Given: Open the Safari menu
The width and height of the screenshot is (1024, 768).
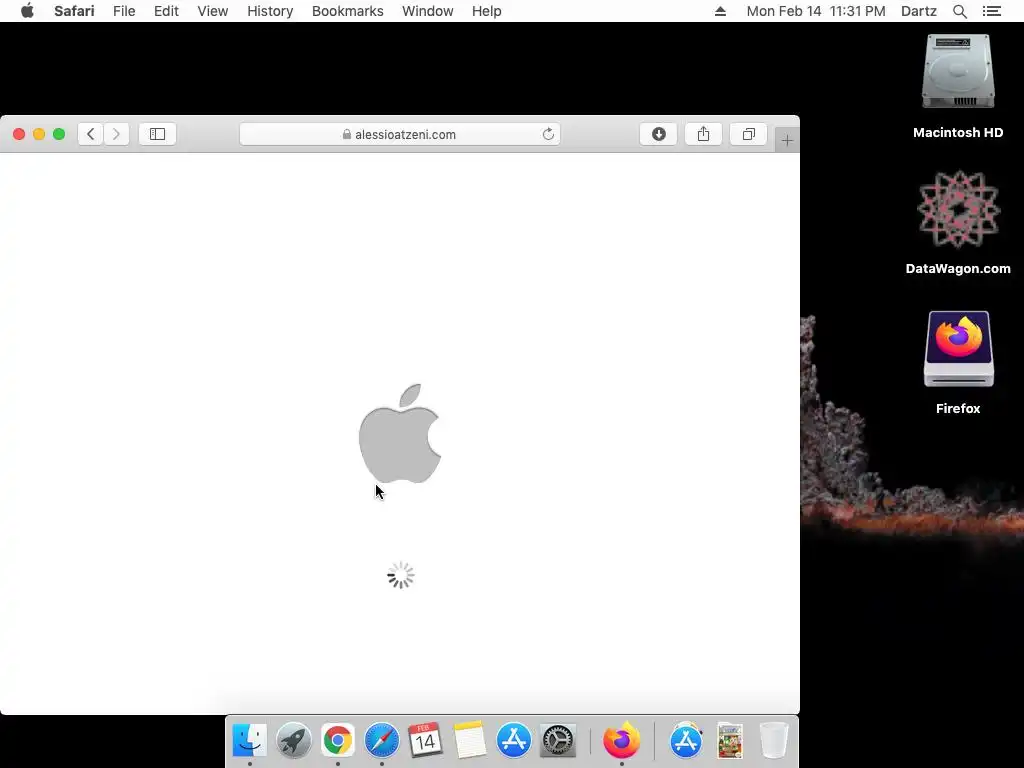Looking at the screenshot, I should coord(74,11).
